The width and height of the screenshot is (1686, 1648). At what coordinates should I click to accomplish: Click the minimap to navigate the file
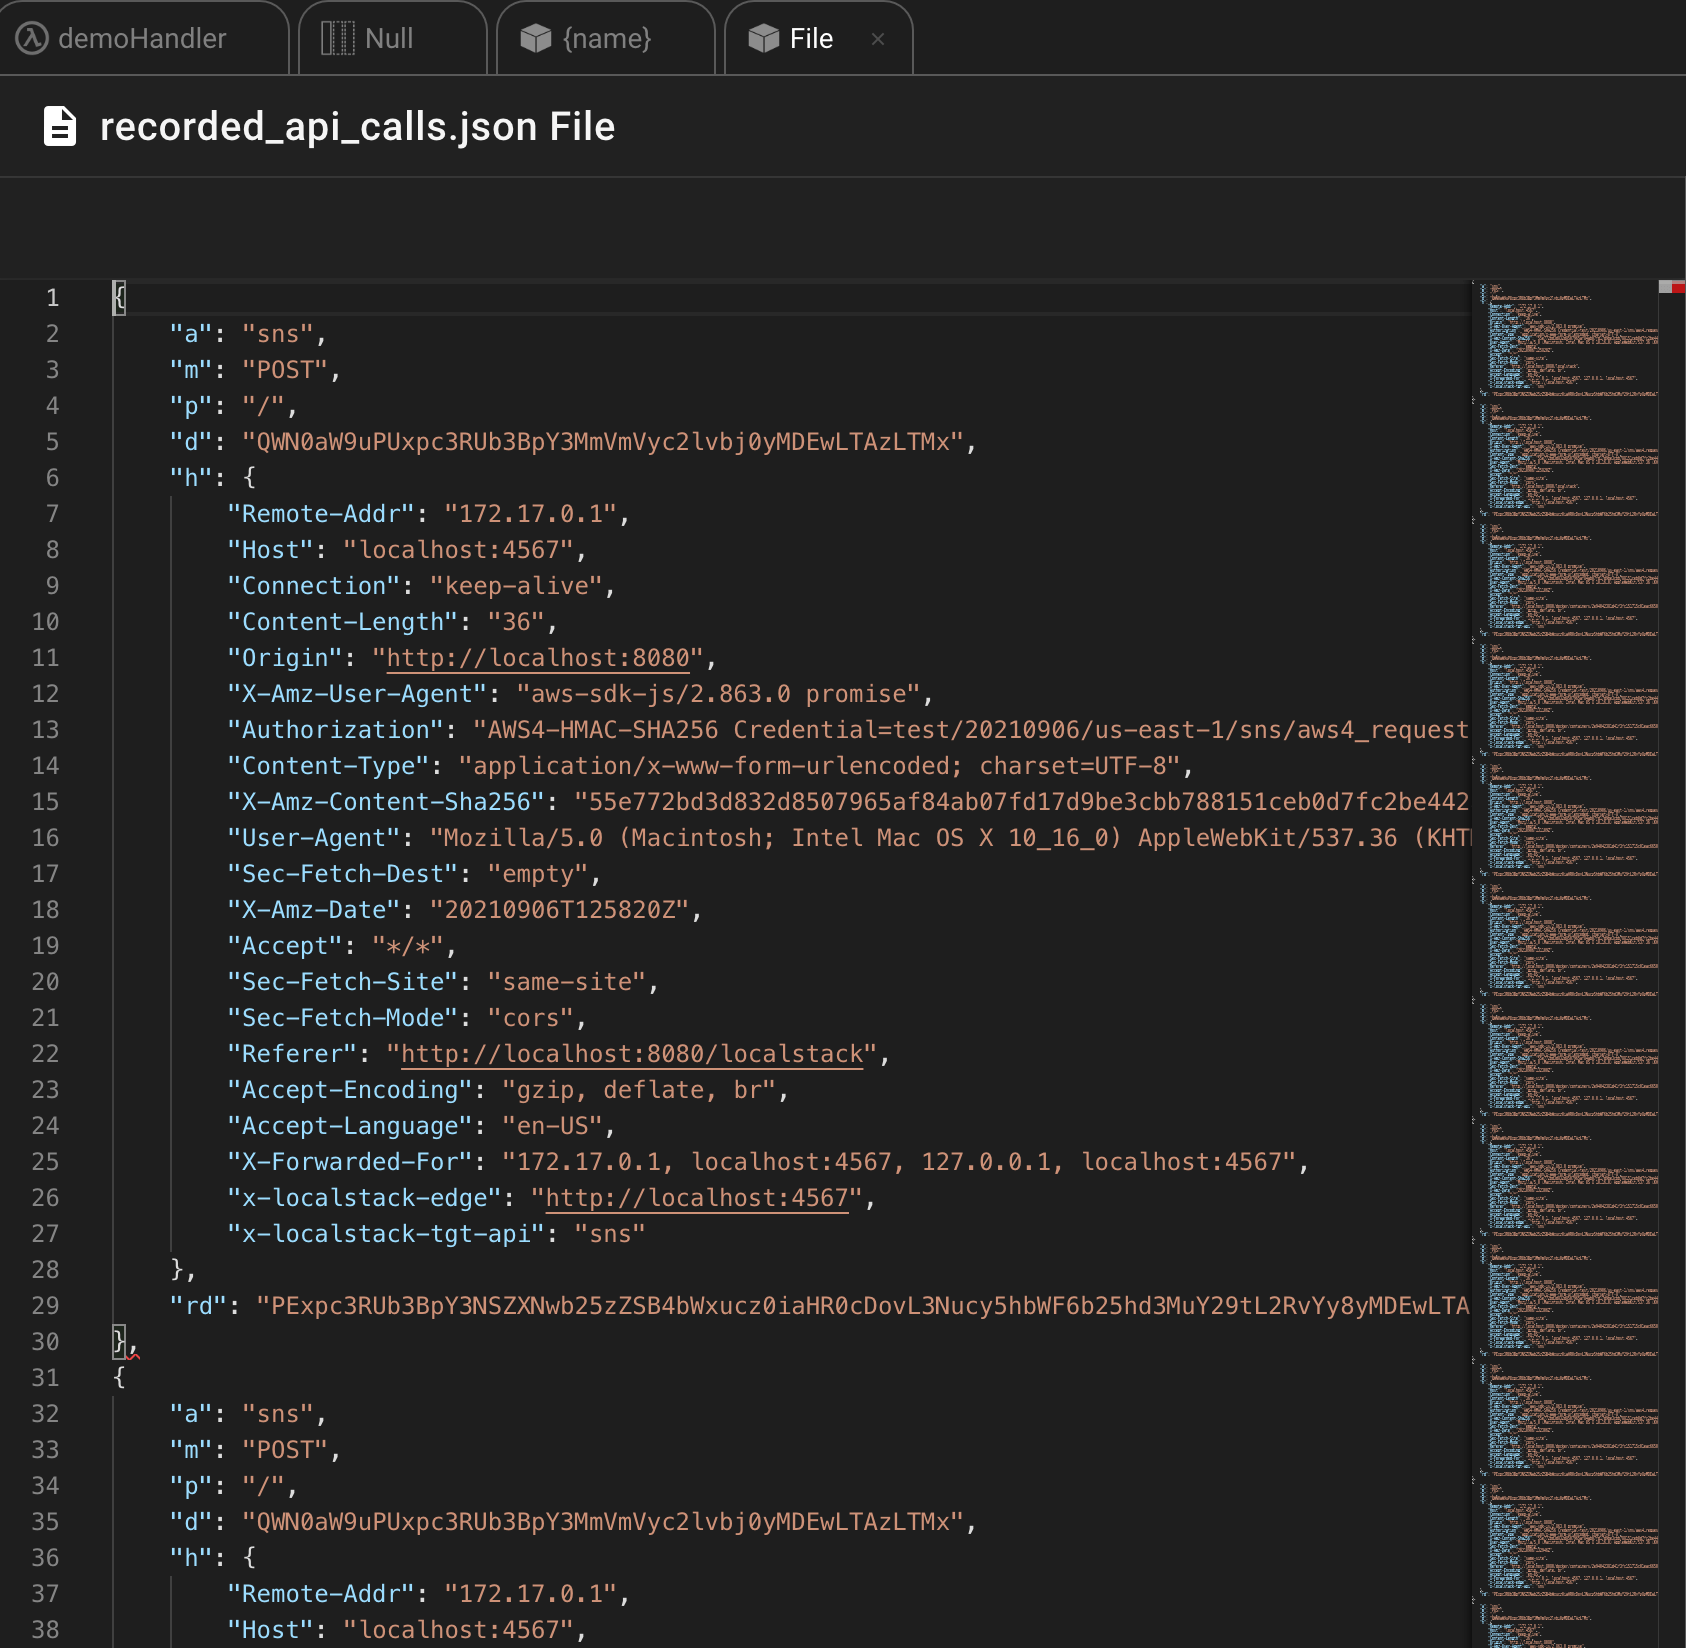point(1560,800)
